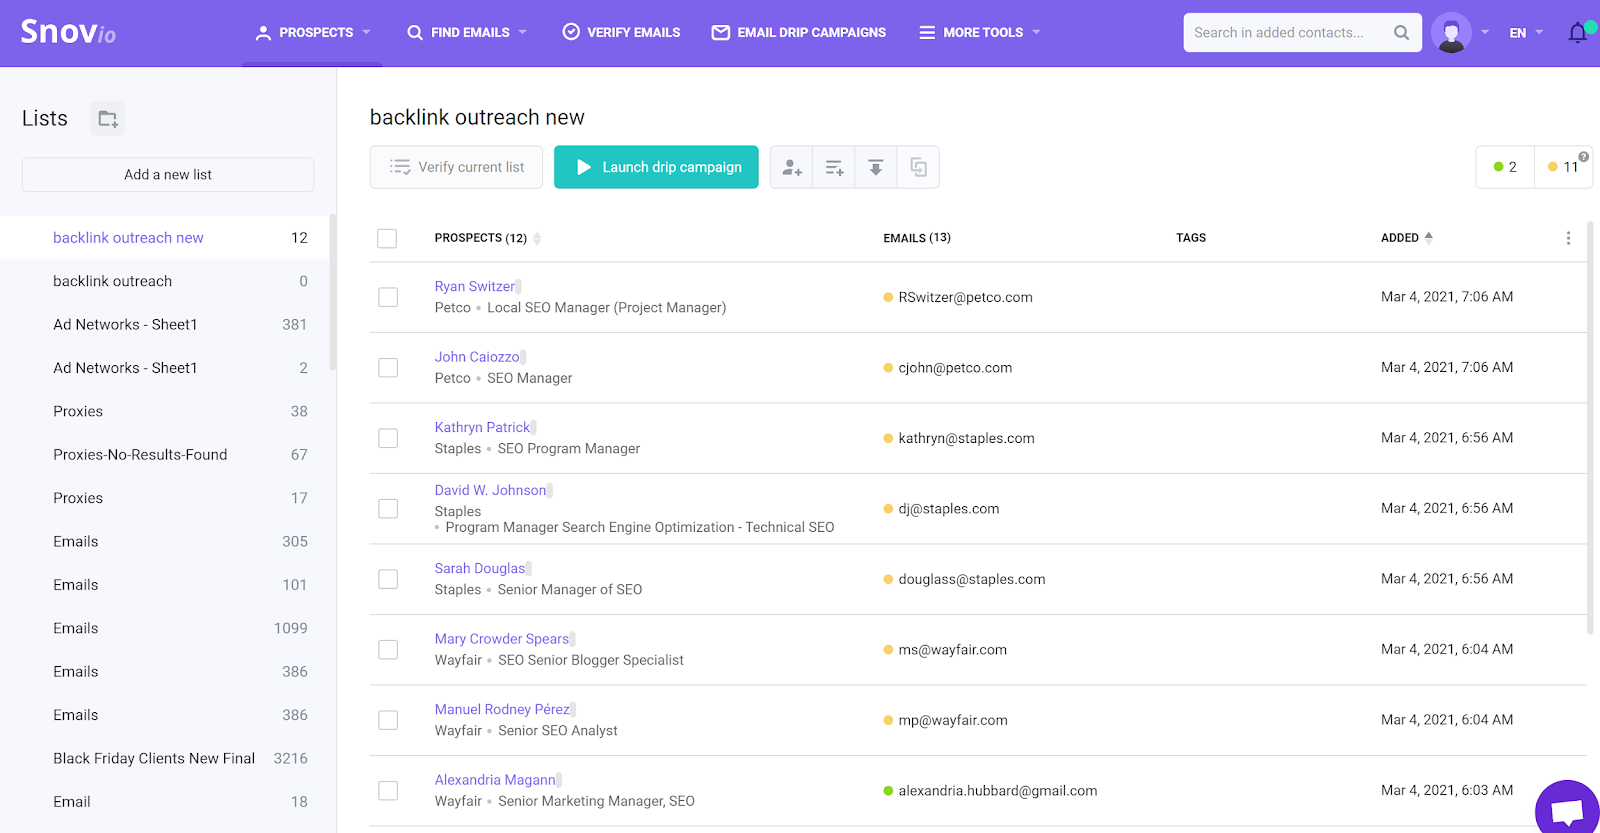Open Email Drip Campaigns page

pyautogui.click(x=799, y=33)
